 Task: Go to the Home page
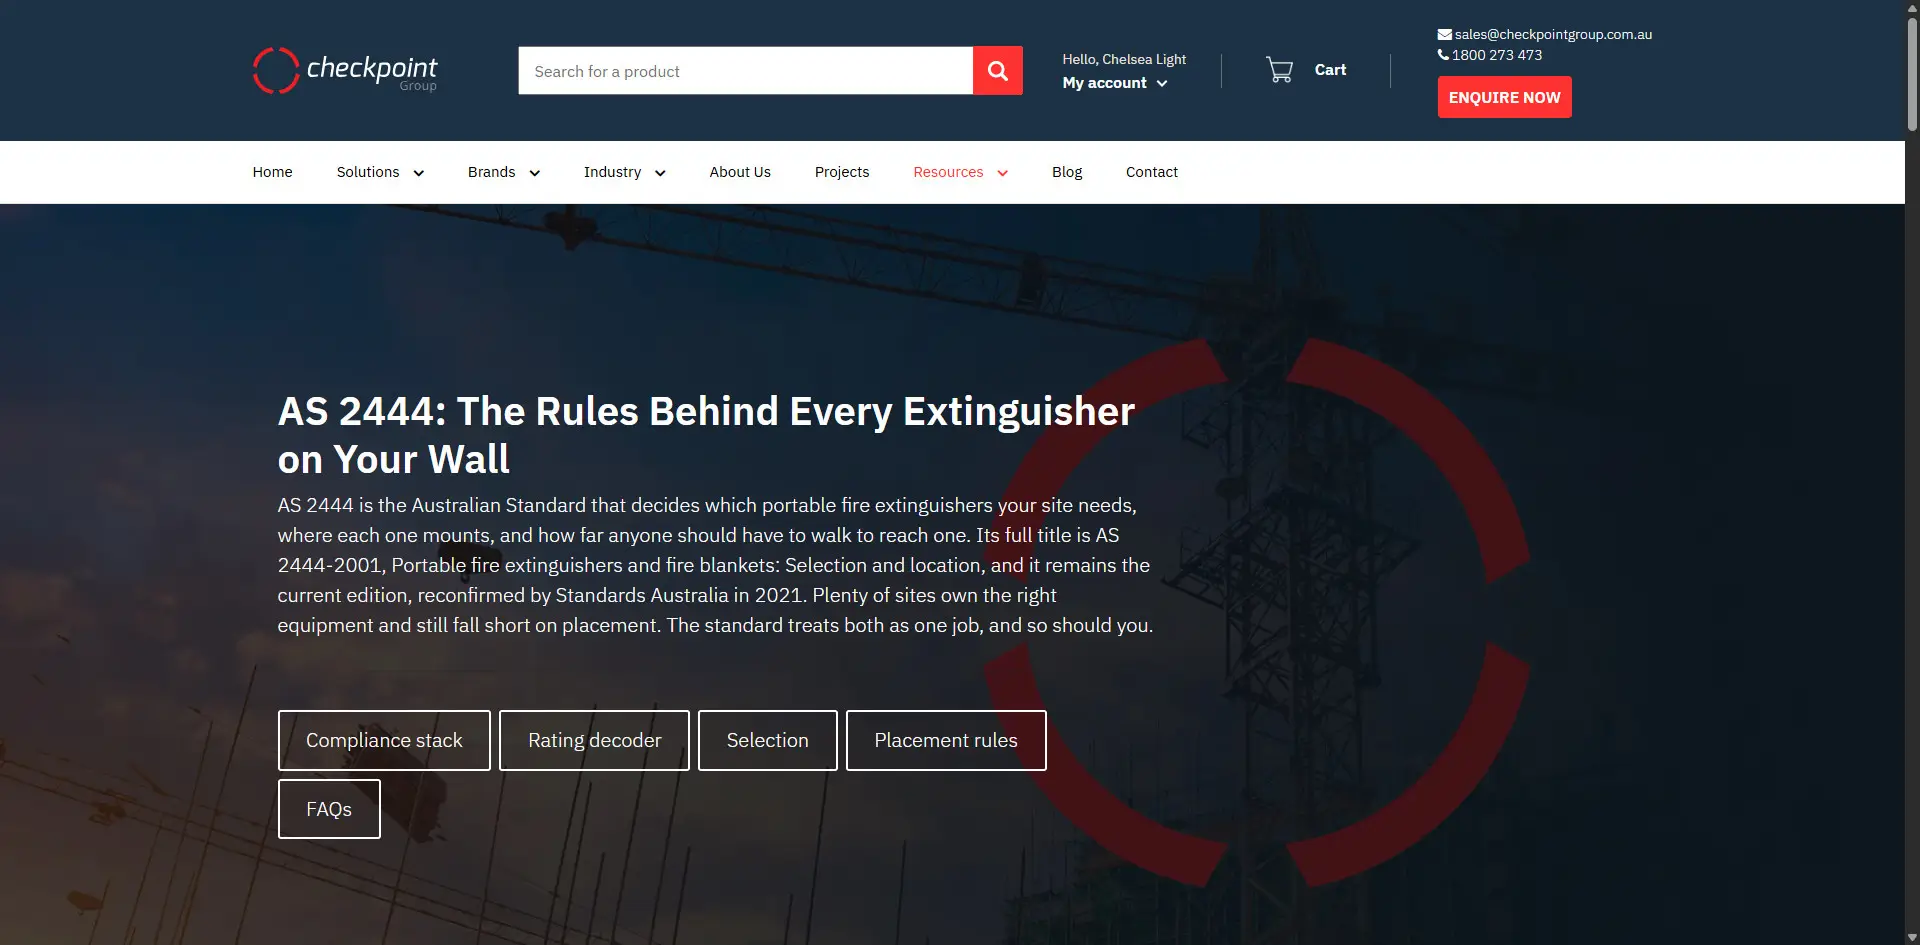click(272, 172)
